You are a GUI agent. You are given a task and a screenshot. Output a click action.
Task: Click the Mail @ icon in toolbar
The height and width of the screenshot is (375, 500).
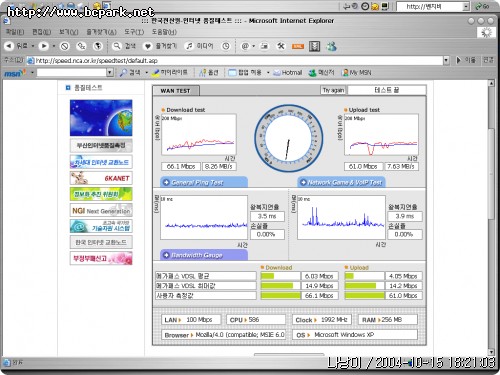click(x=245, y=46)
